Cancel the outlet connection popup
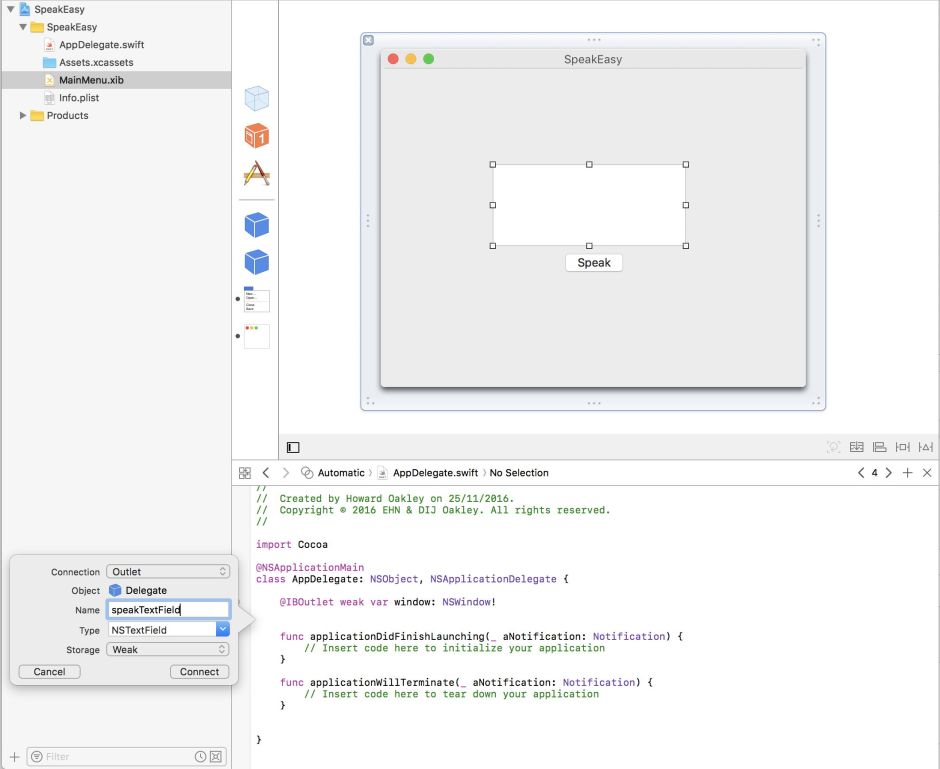Image resolution: width=940 pixels, height=769 pixels. (48, 671)
